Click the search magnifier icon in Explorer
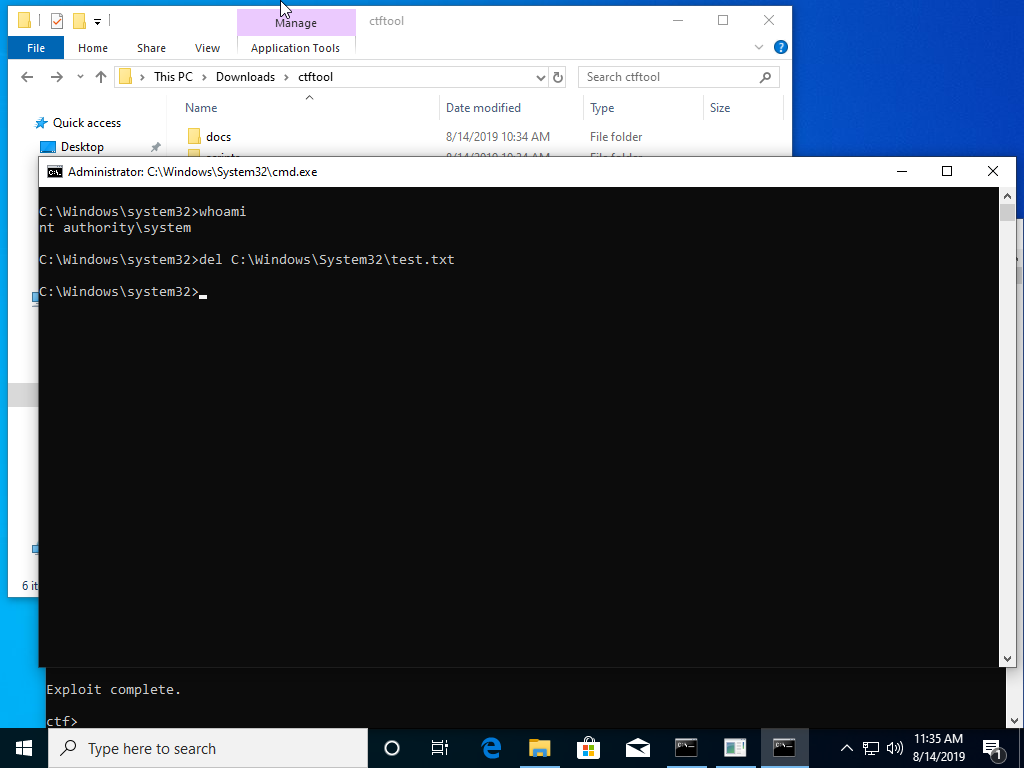 [x=765, y=77]
